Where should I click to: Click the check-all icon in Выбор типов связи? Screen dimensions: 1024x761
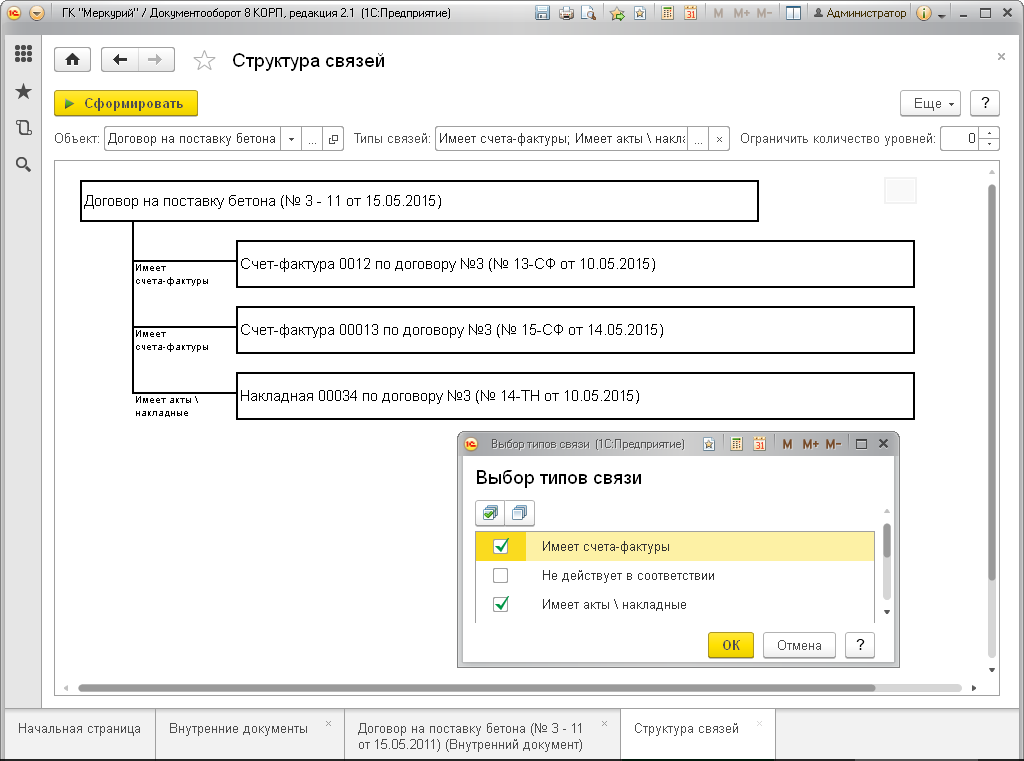point(490,513)
